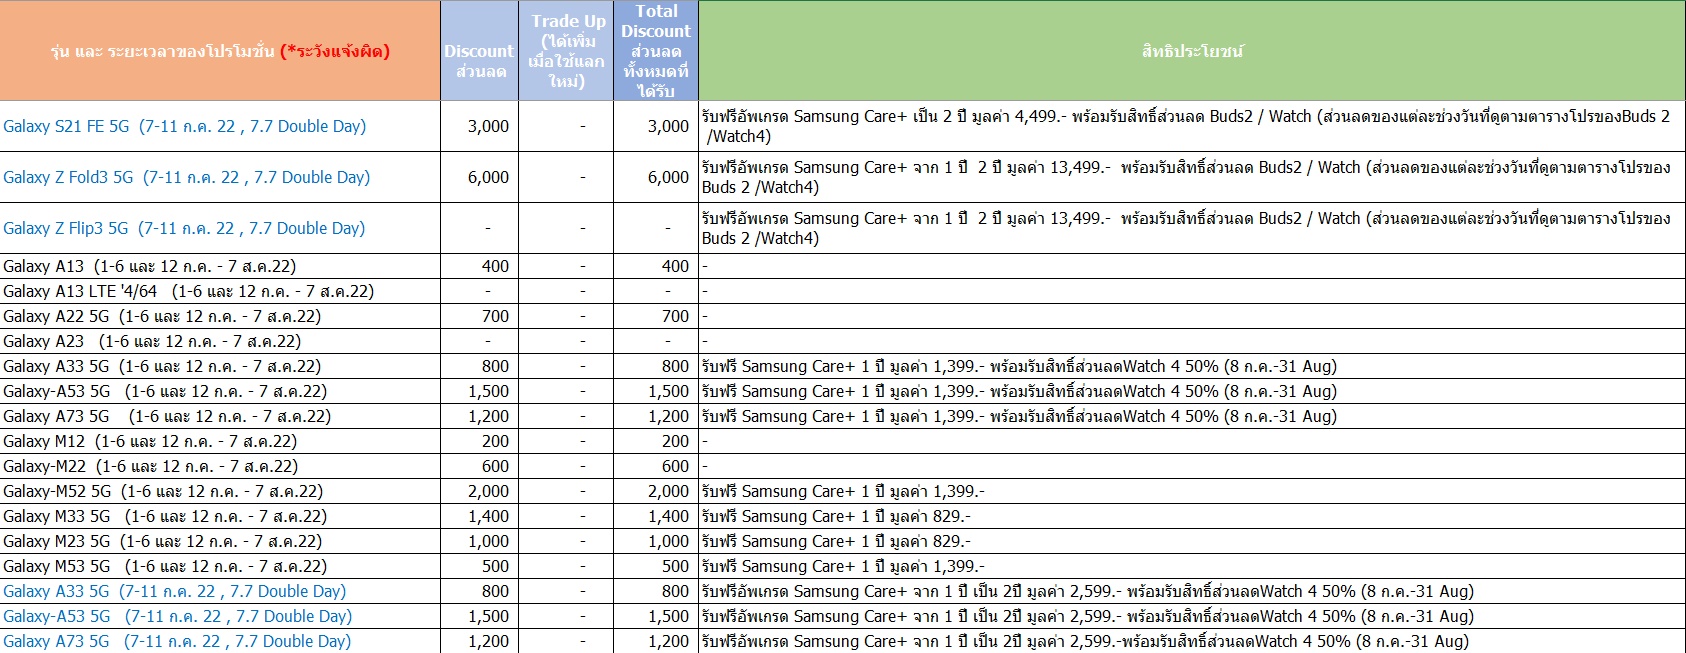Select Discount value 800 in black-text Galaxy A33 row

479,366
